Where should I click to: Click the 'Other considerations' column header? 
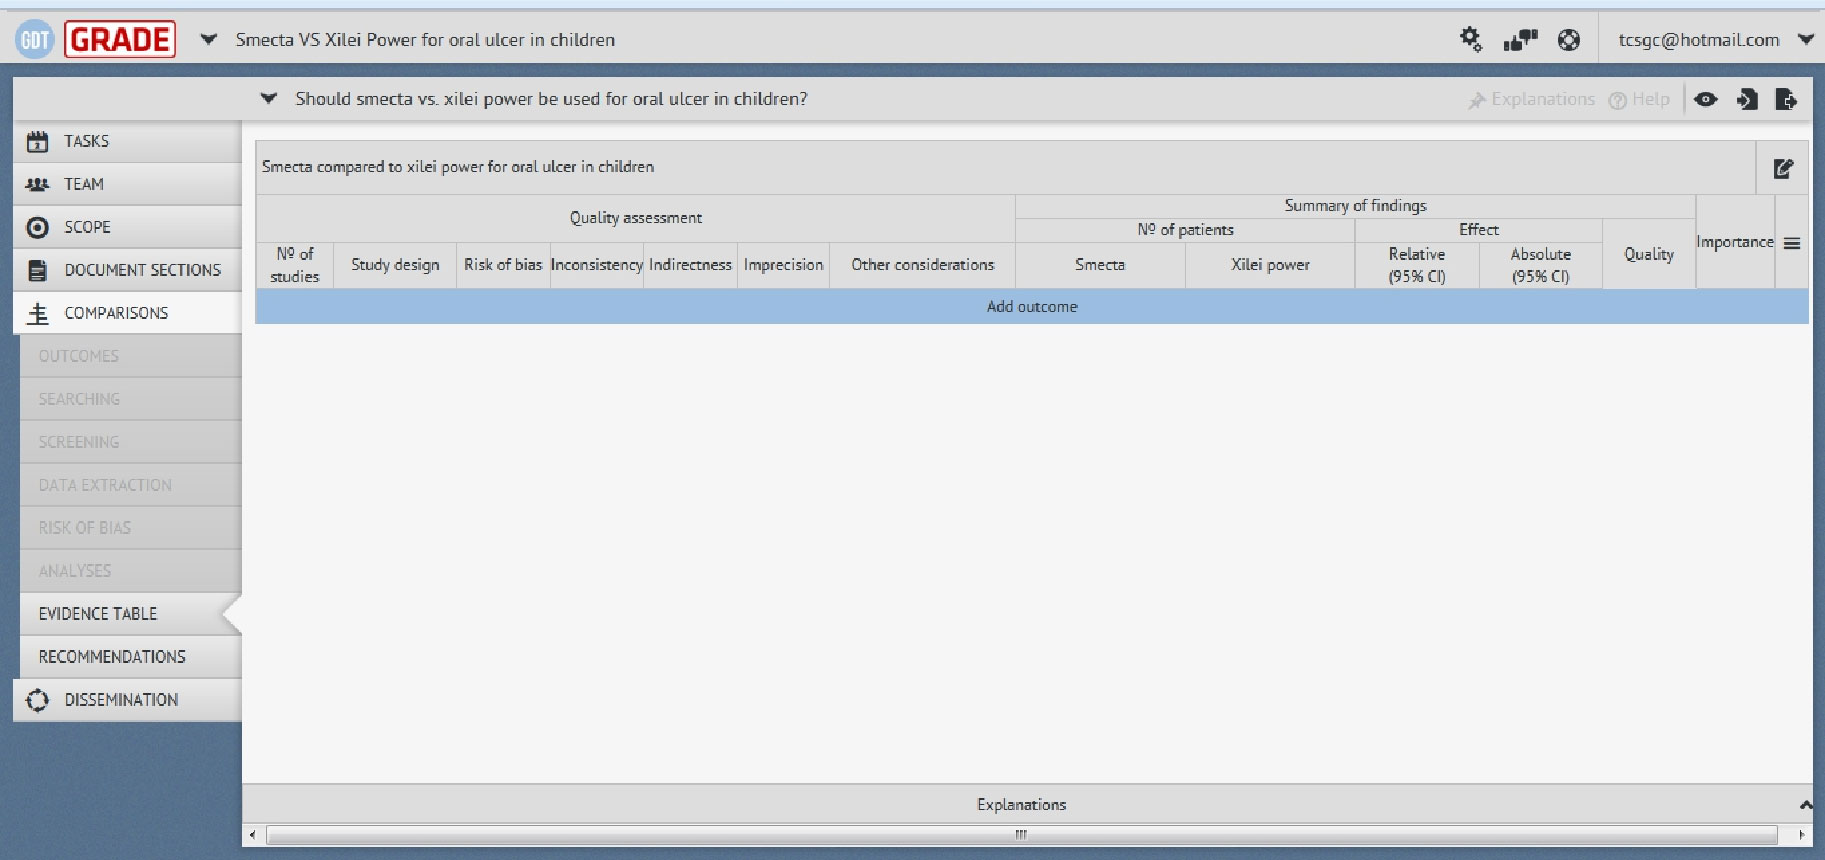pos(922,265)
